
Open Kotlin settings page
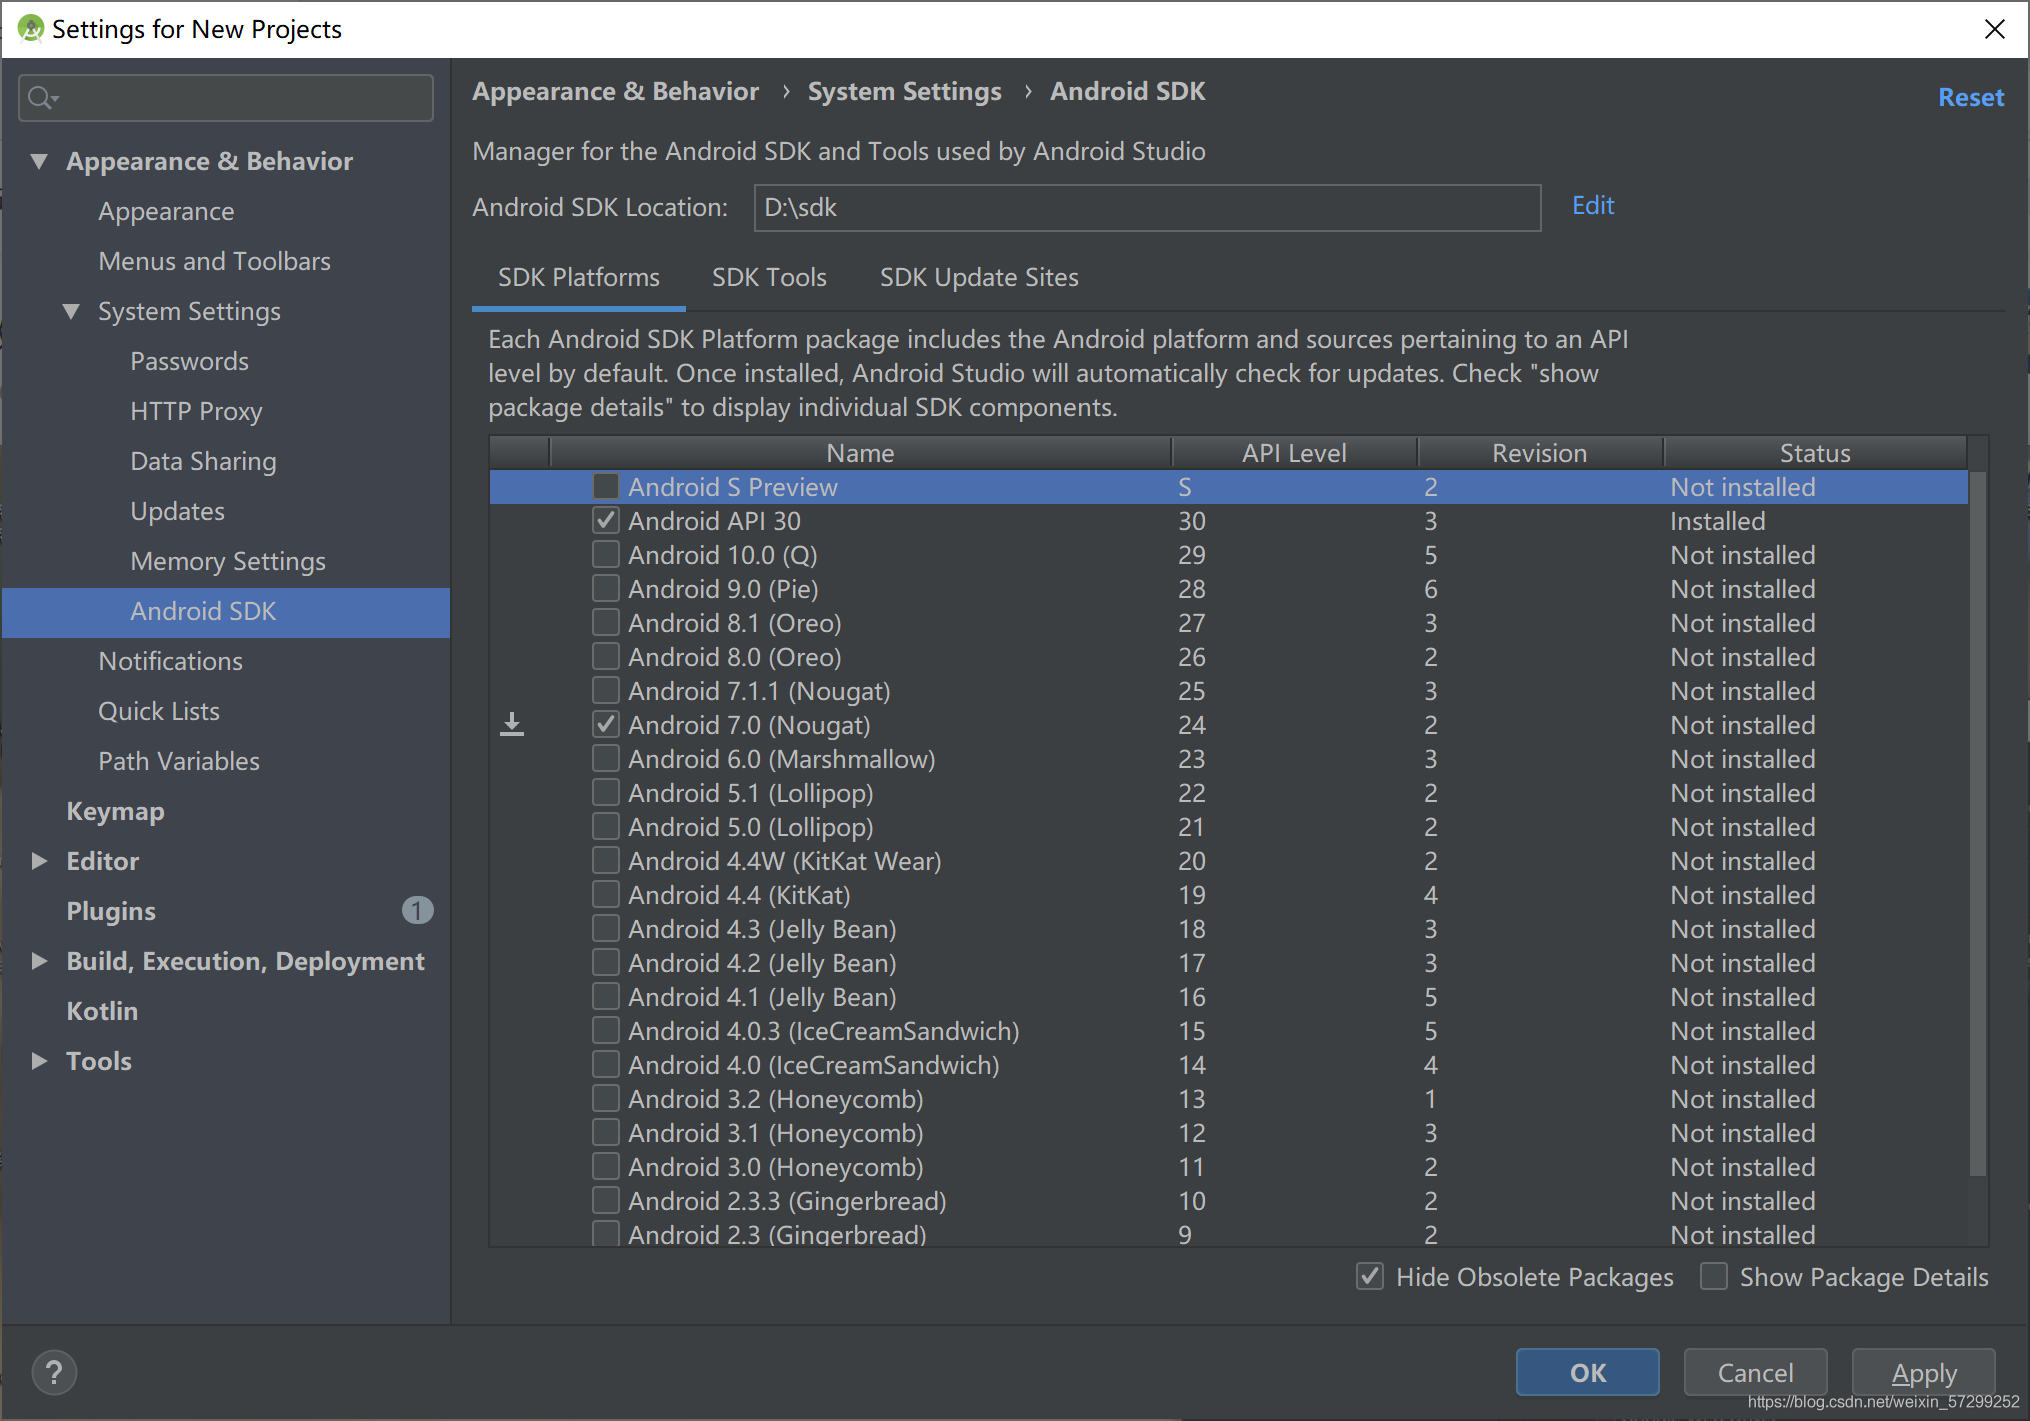click(102, 1011)
